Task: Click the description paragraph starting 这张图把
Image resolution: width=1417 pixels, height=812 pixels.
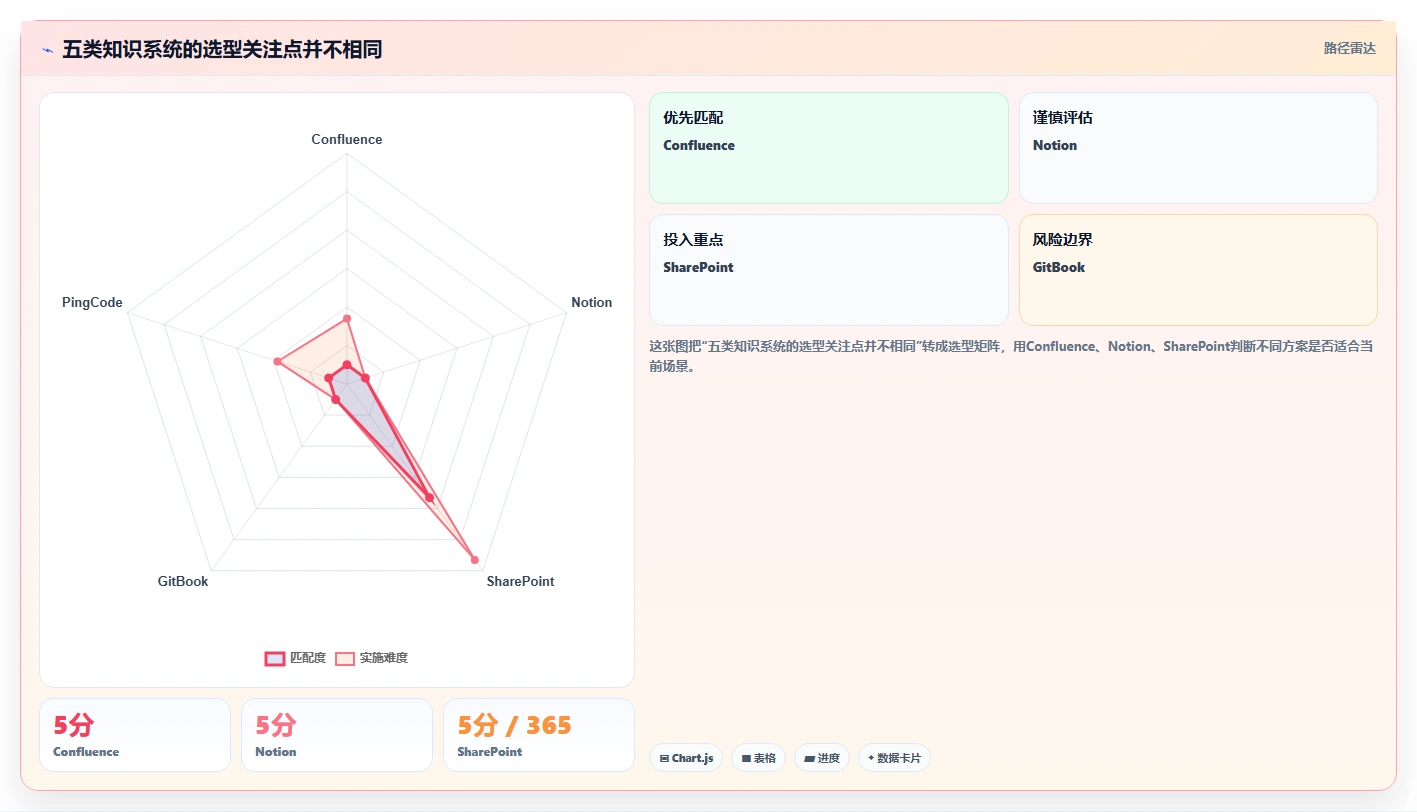Action: click(x=1012, y=356)
